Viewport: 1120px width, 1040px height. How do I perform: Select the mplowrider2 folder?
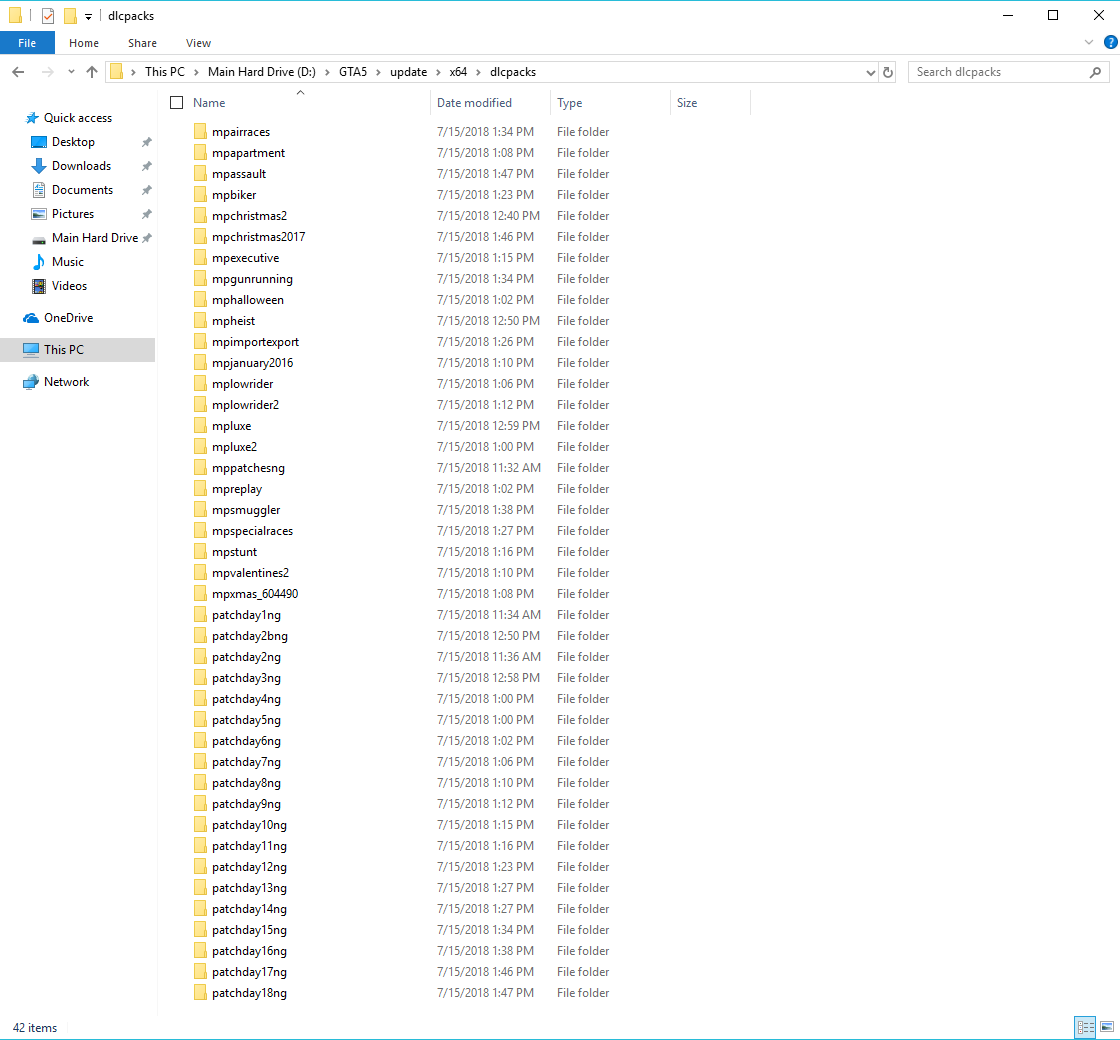point(245,405)
